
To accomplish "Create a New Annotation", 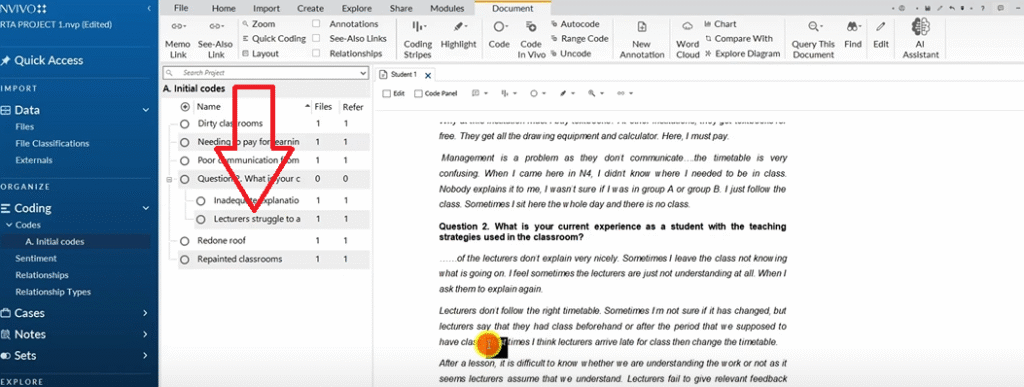I will point(641,40).
